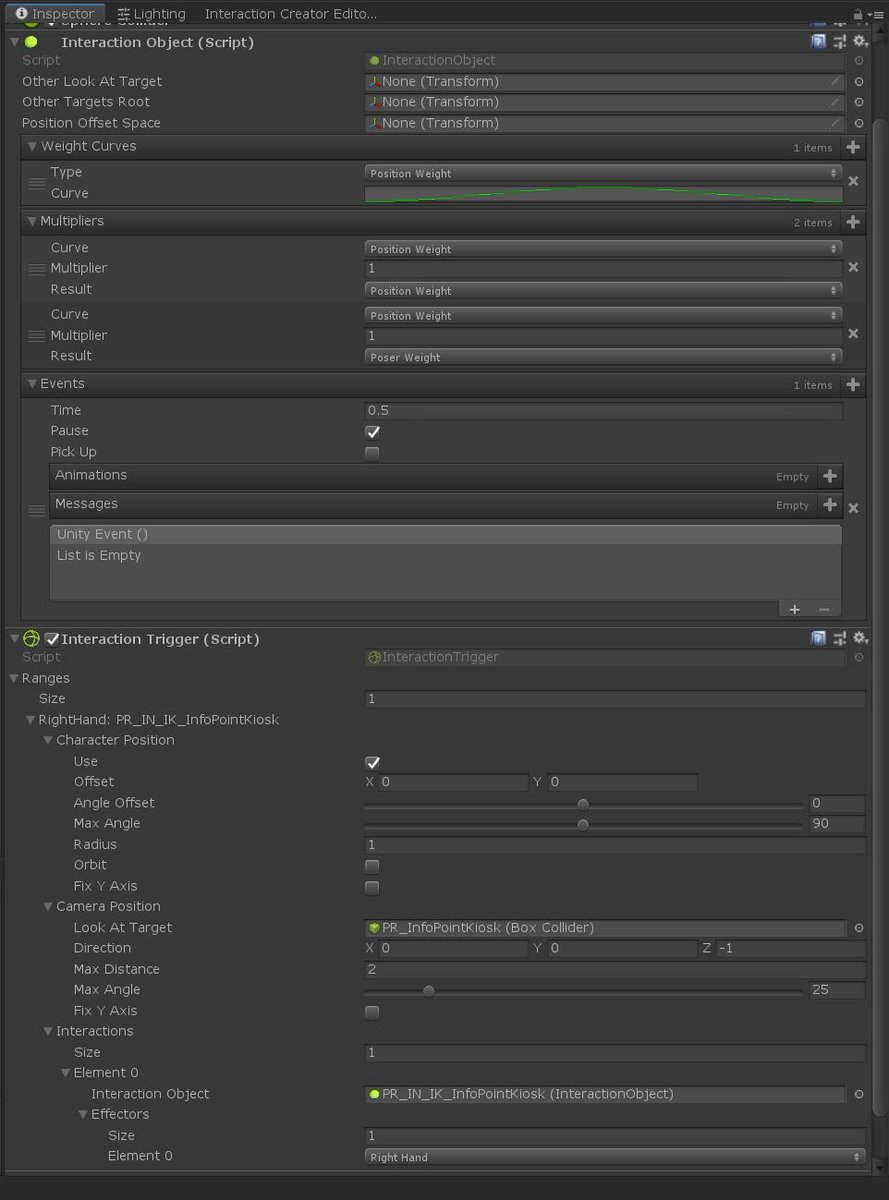This screenshot has width=889, height=1200.
Task: Click the presets icon on Interaction Trigger component
Action: (x=839, y=638)
